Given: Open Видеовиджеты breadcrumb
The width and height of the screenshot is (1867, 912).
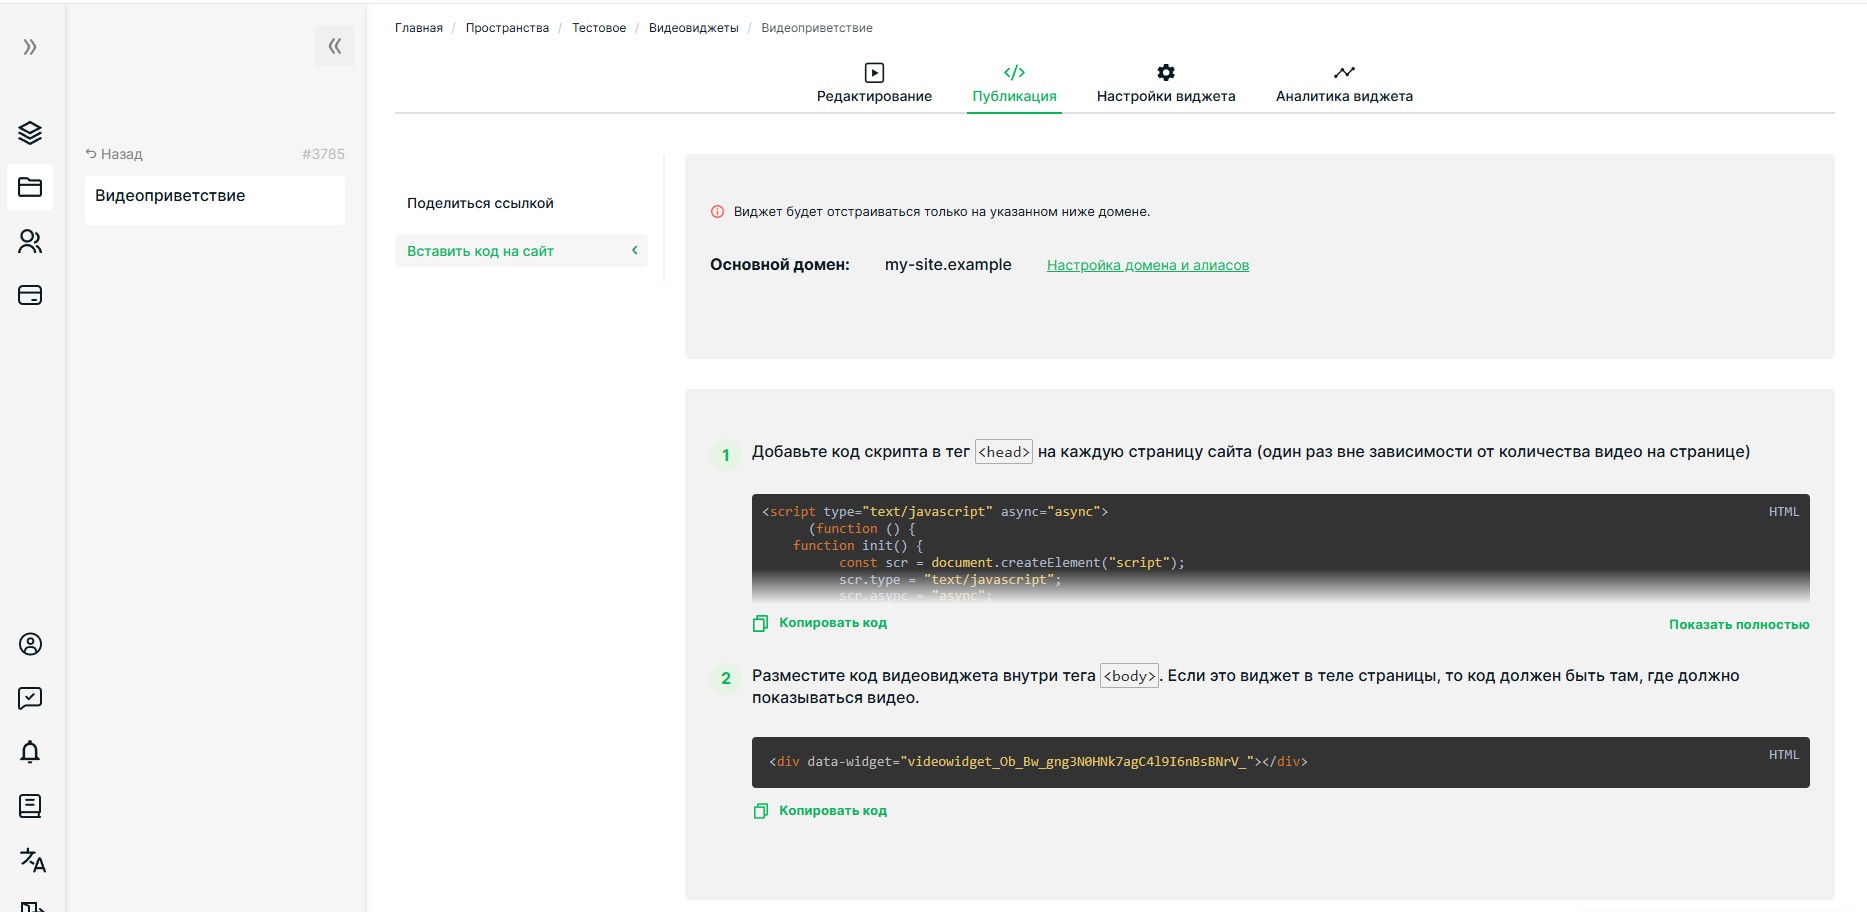Looking at the screenshot, I should pyautogui.click(x=693, y=28).
